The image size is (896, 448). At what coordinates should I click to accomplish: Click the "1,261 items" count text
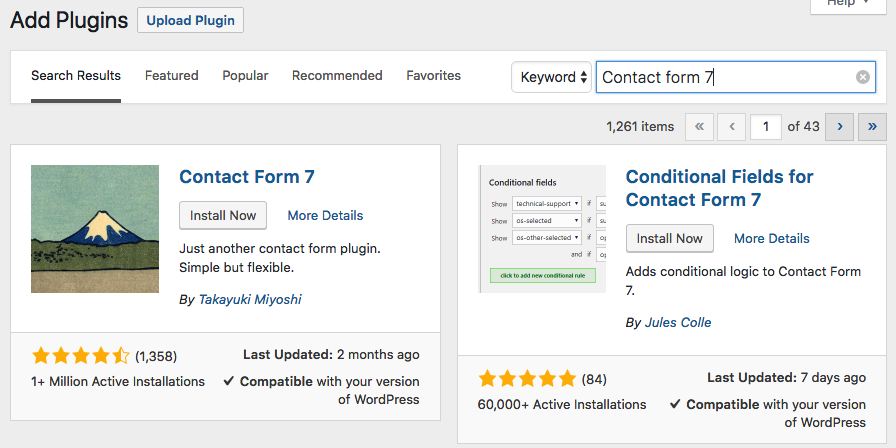pos(640,127)
